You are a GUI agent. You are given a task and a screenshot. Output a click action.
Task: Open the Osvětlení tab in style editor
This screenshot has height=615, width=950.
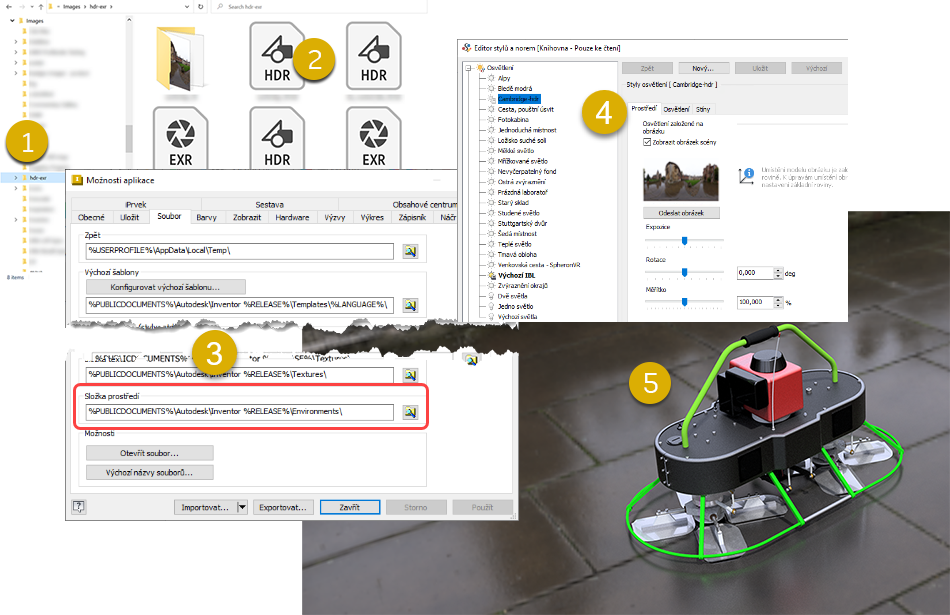(x=676, y=109)
